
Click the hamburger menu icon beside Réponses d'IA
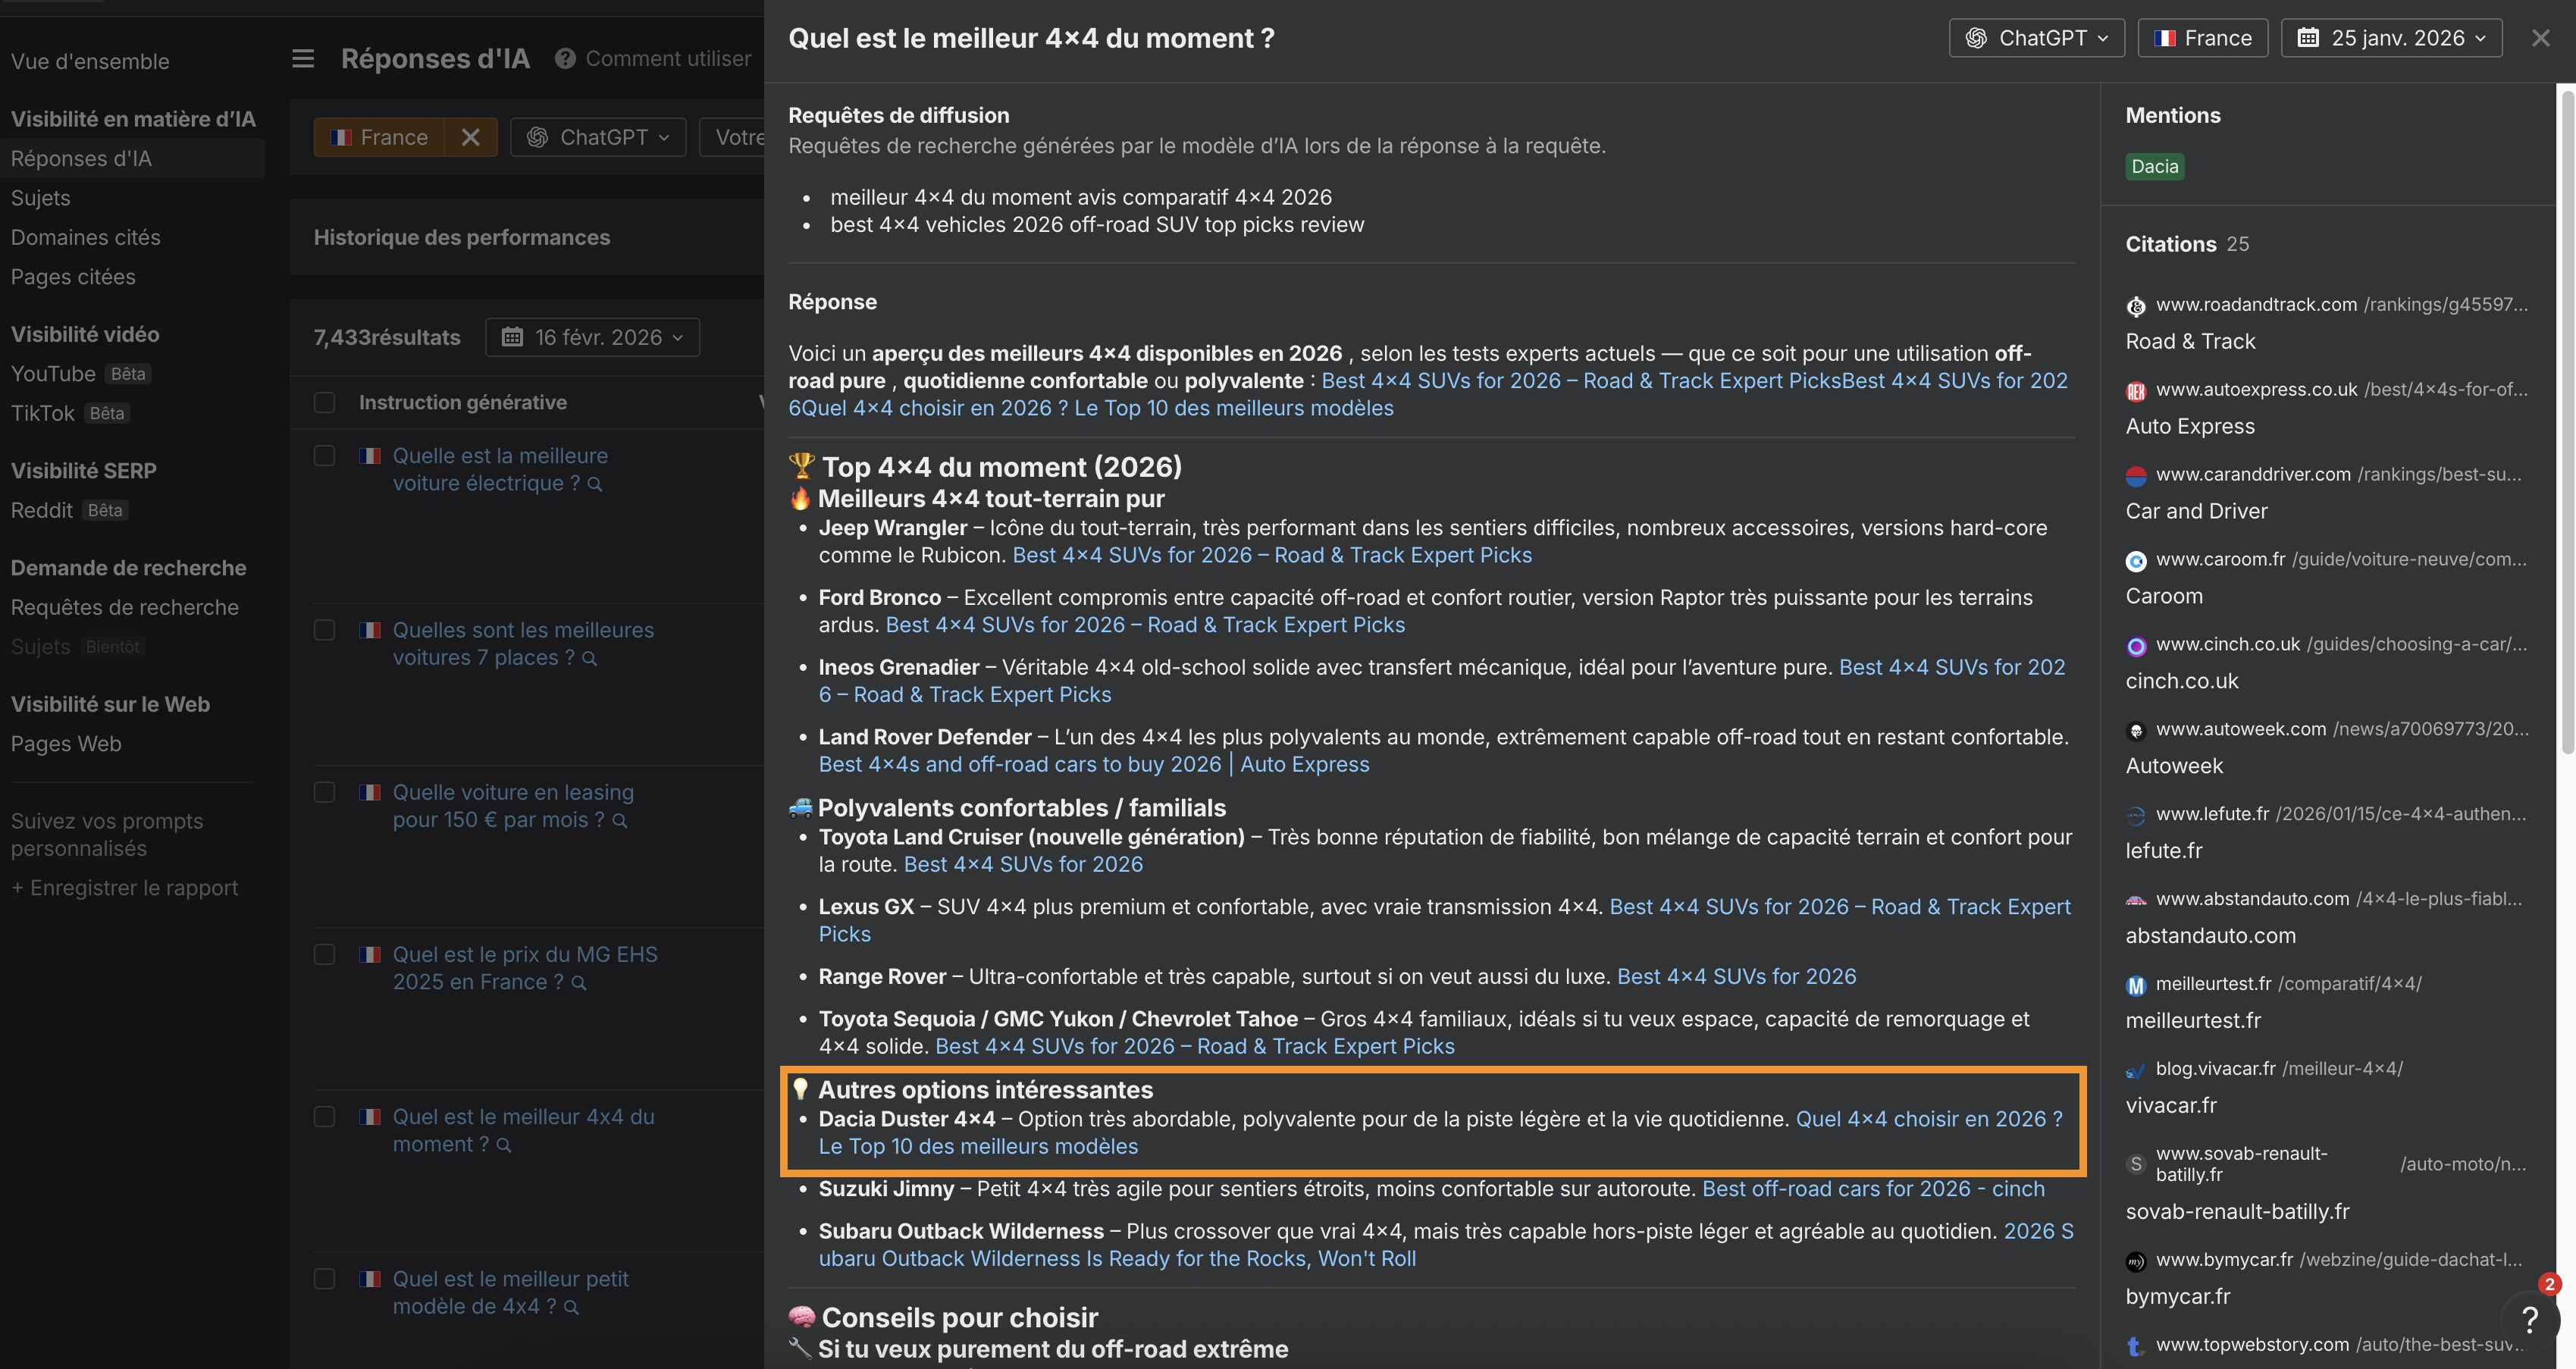point(302,58)
